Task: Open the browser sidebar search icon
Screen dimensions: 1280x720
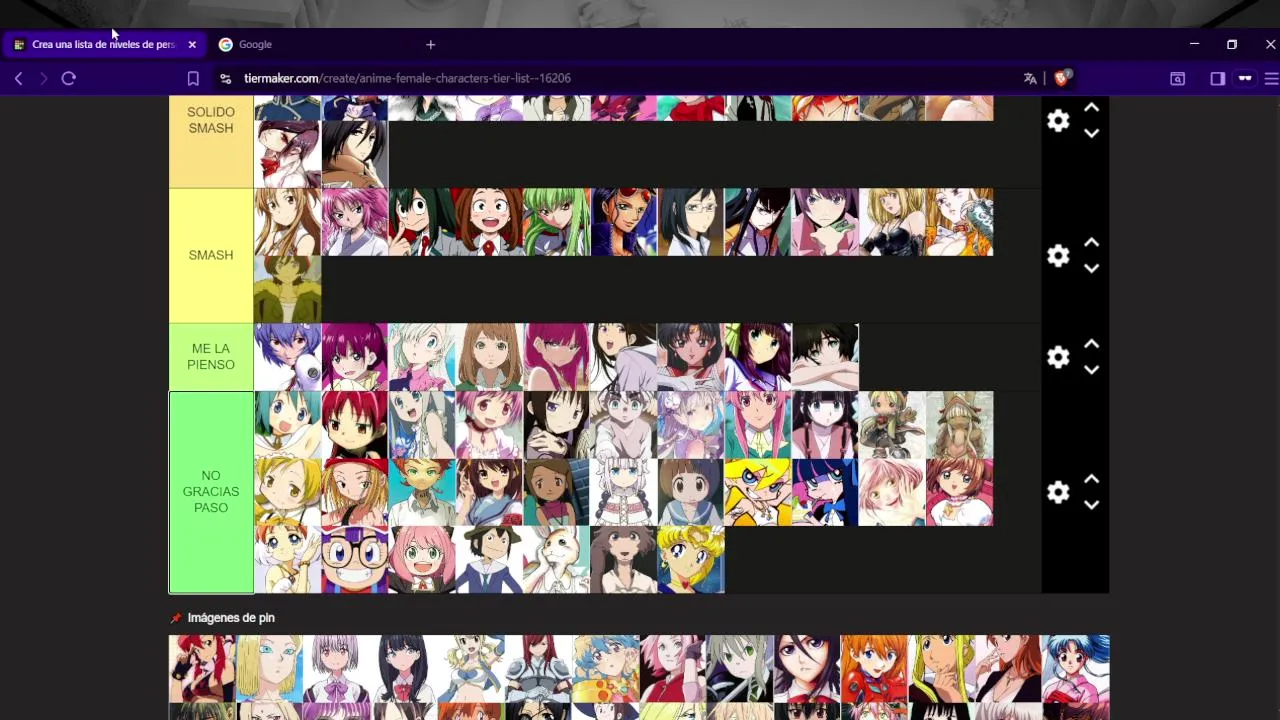Action: click(x=1177, y=78)
